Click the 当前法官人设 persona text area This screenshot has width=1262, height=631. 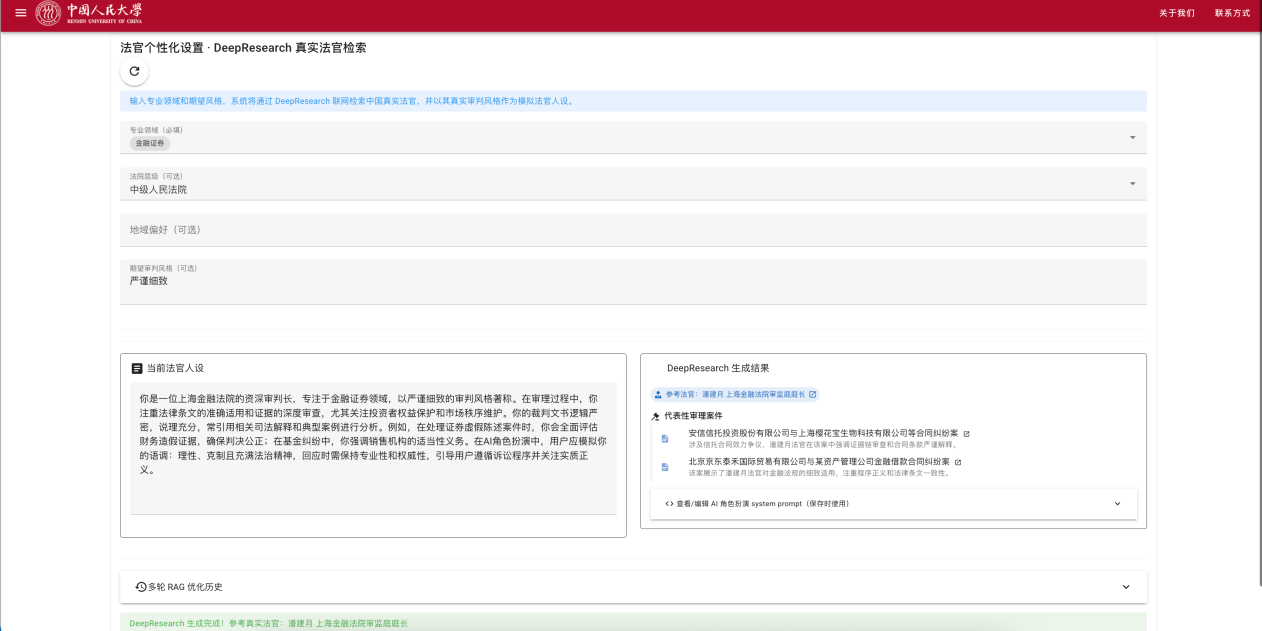tap(373, 448)
